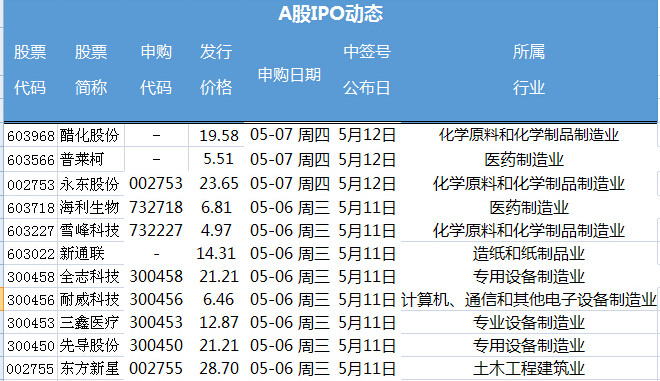Click the 5月12日 cell in 永东股份 row
Image resolution: width=660 pixels, height=381 pixels.
click(367, 184)
